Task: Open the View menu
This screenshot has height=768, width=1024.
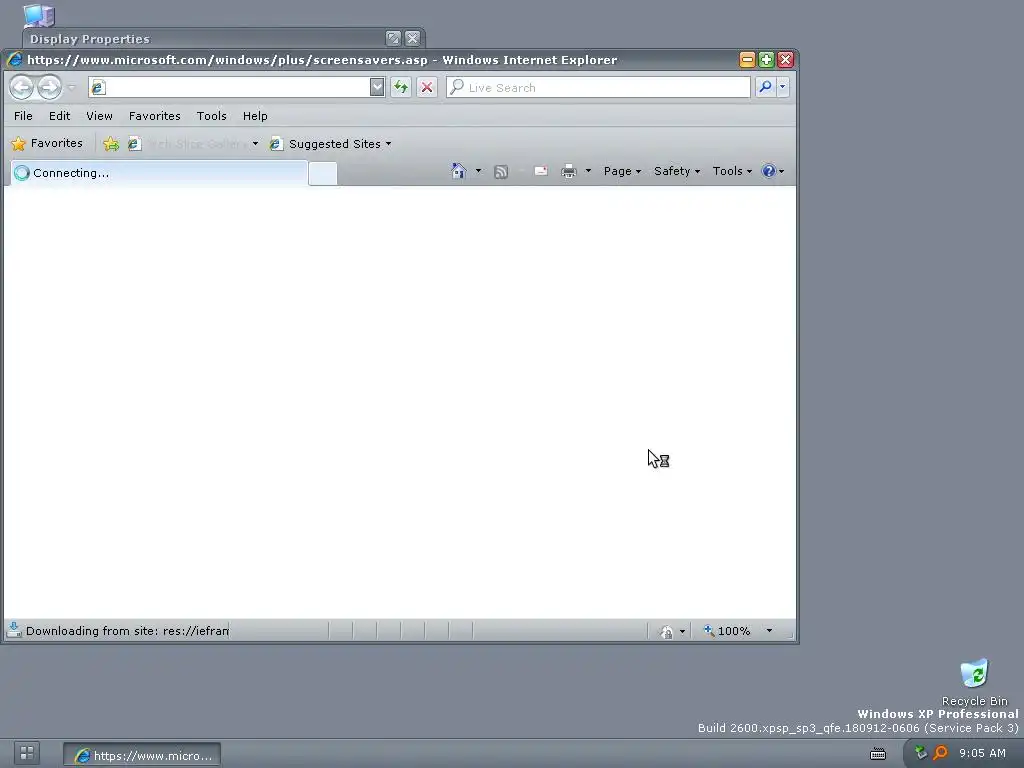Action: pyautogui.click(x=99, y=116)
